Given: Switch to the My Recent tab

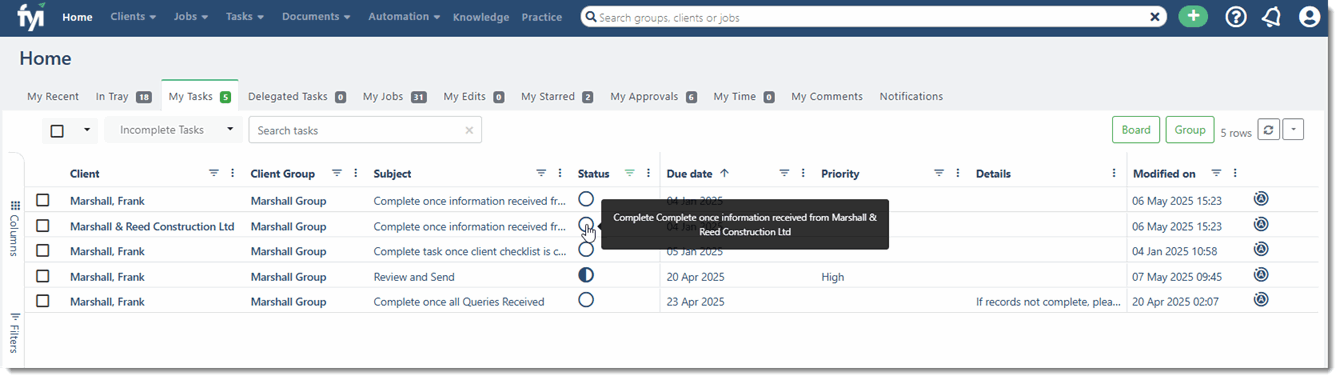Looking at the screenshot, I should pyautogui.click(x=53, y=97).
